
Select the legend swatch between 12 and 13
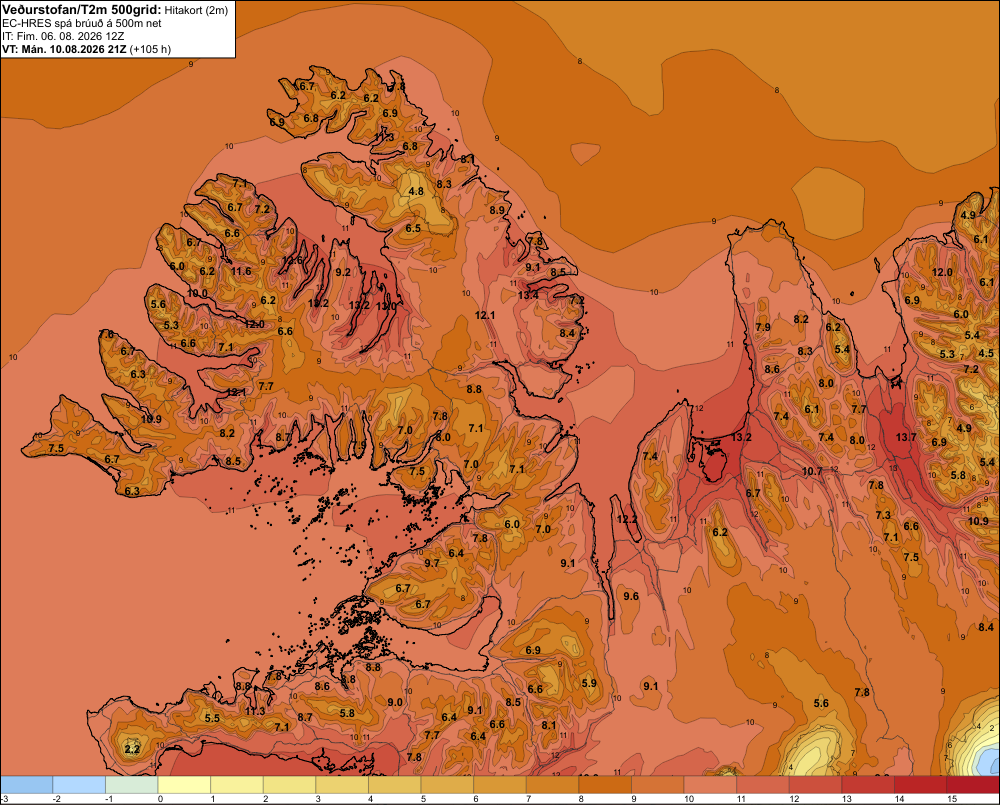tap(816, 785)
